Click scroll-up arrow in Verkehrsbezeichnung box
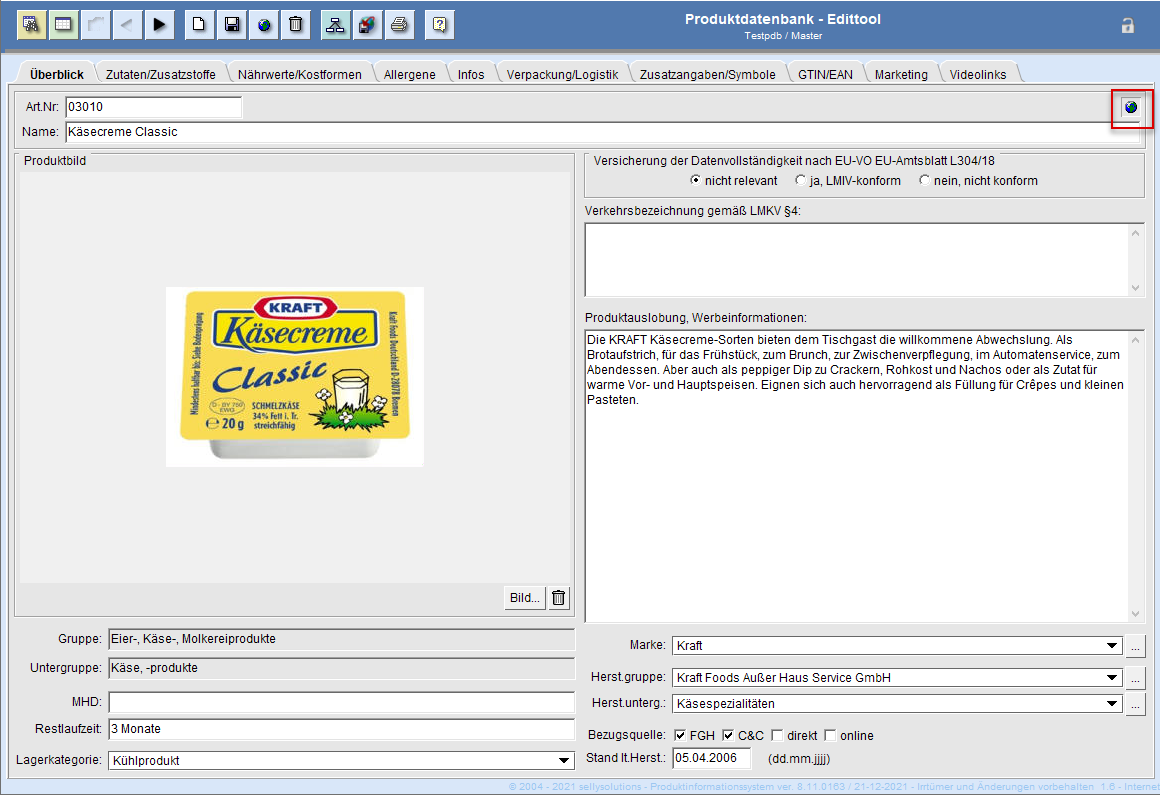Screen dimensions: 1160x795 point(1136,233)
